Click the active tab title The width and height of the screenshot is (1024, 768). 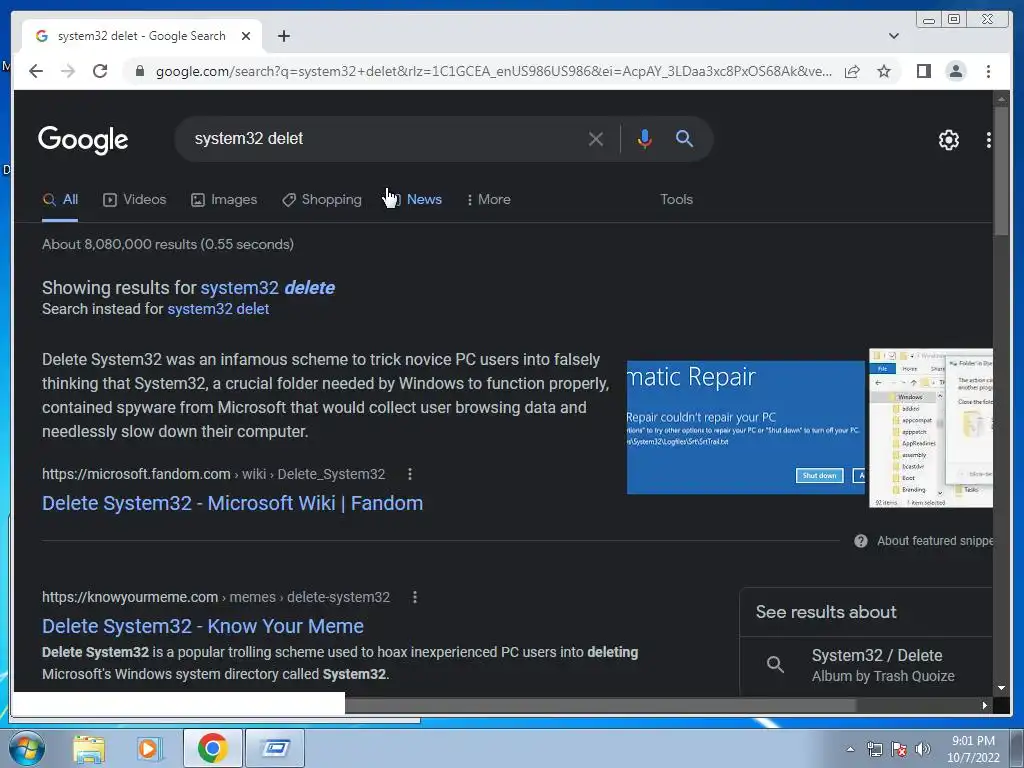[141, 36]
